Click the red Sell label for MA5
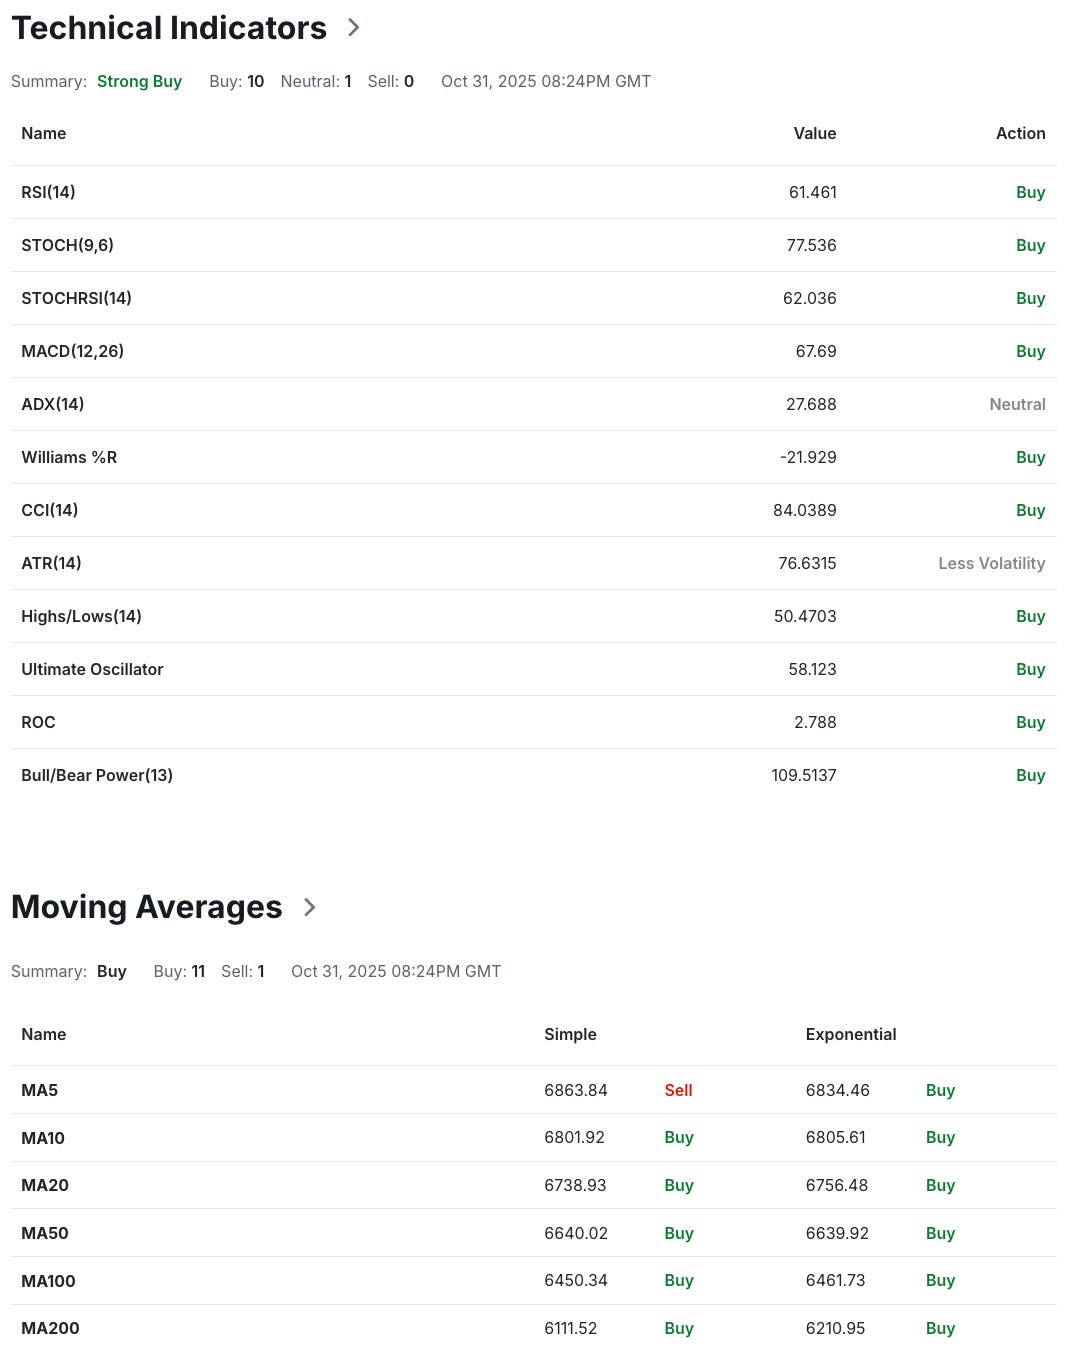The width and height of the screenshot is (1082, 1356). pyautogui.click(x=679, y=1090)
